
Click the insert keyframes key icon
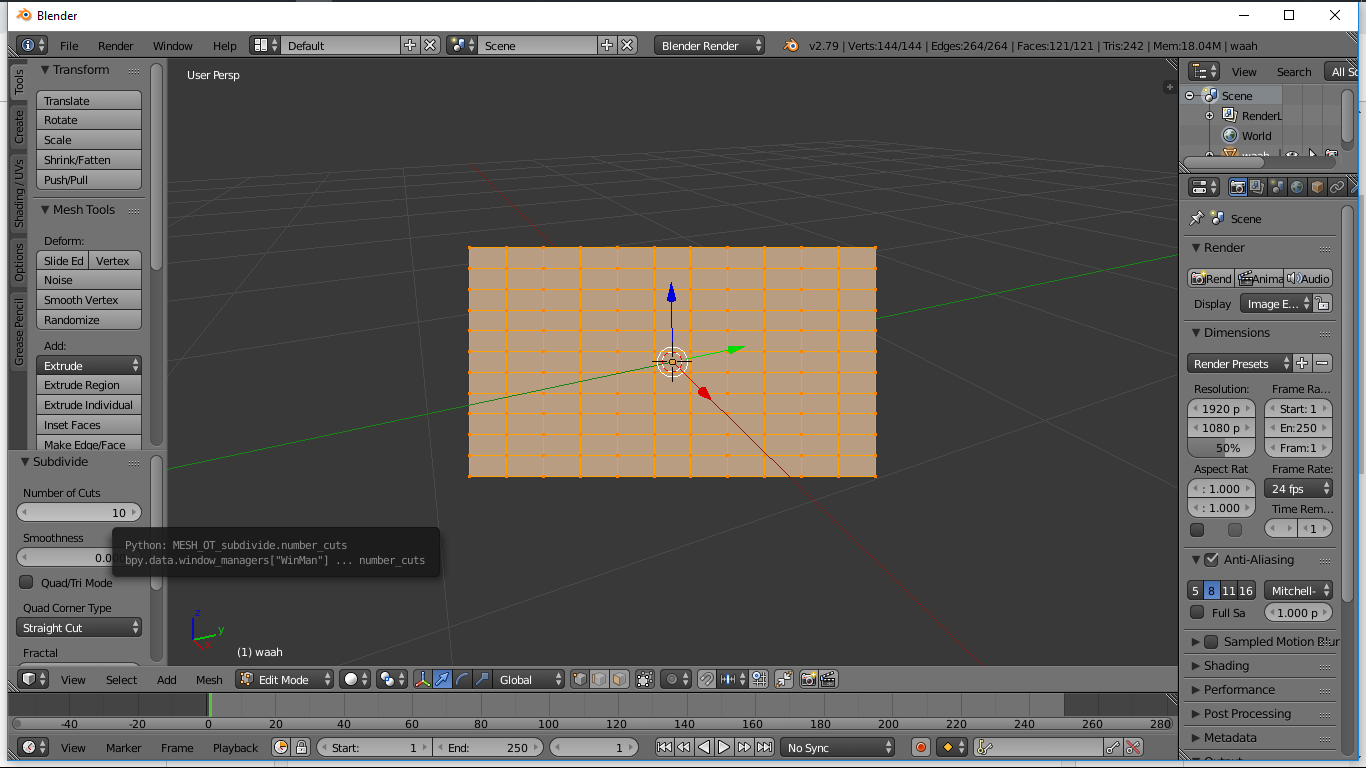tap(1113, 747)
